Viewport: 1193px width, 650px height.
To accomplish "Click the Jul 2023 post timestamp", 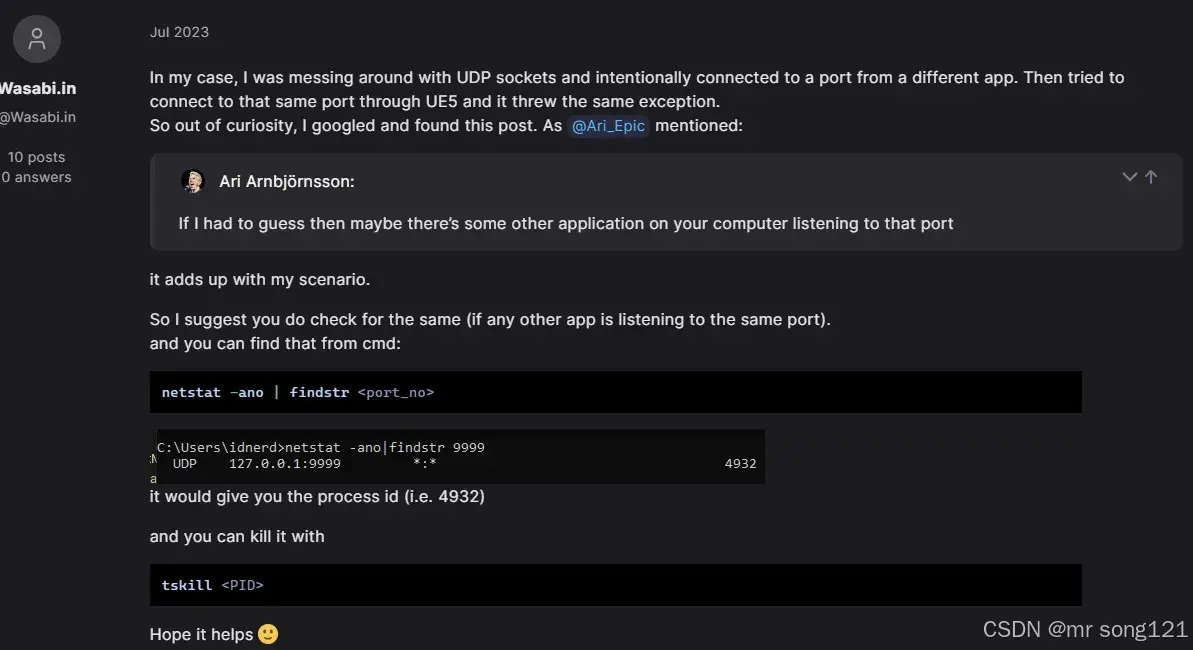I will 180,31.
